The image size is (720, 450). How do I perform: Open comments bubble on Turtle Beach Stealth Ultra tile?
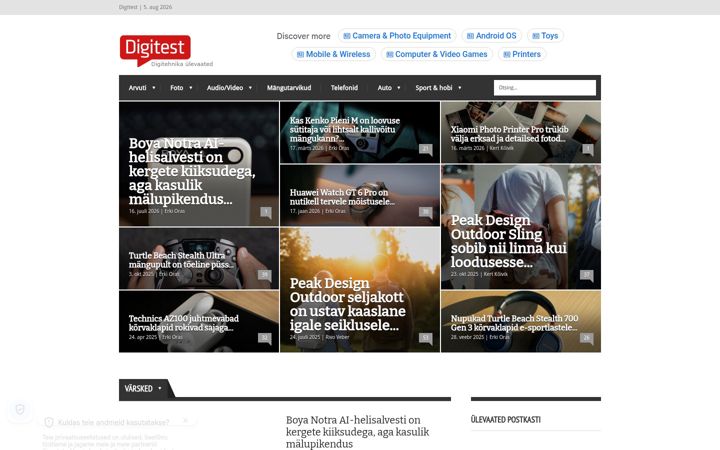point(264,275)
